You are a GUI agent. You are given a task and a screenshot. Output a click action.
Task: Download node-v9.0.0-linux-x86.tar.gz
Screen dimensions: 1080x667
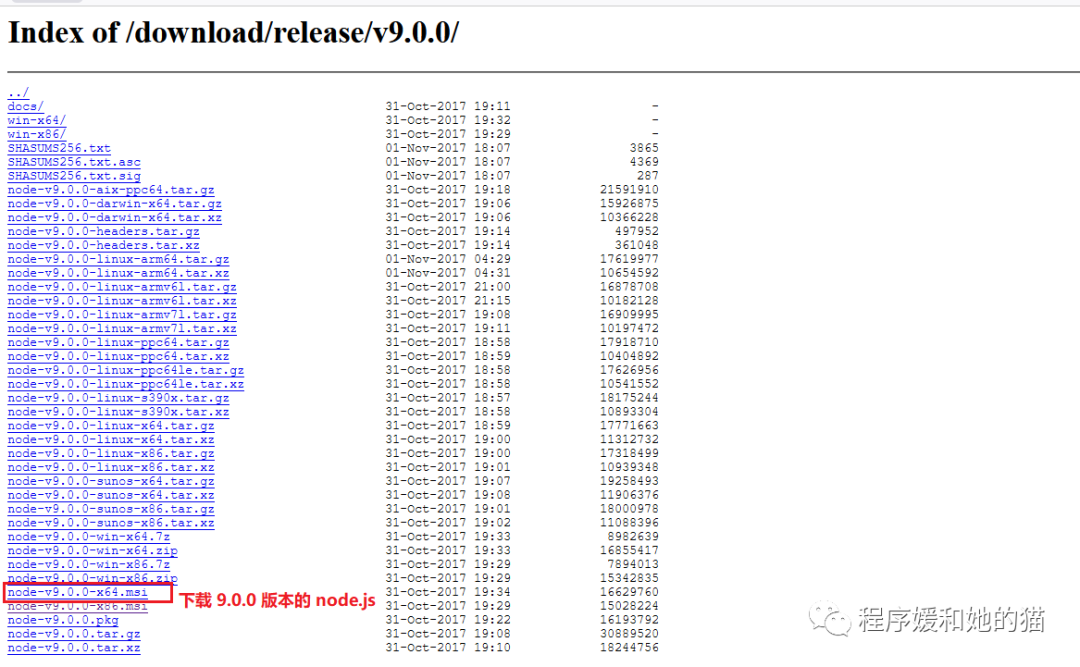click(x=111, y=453)
